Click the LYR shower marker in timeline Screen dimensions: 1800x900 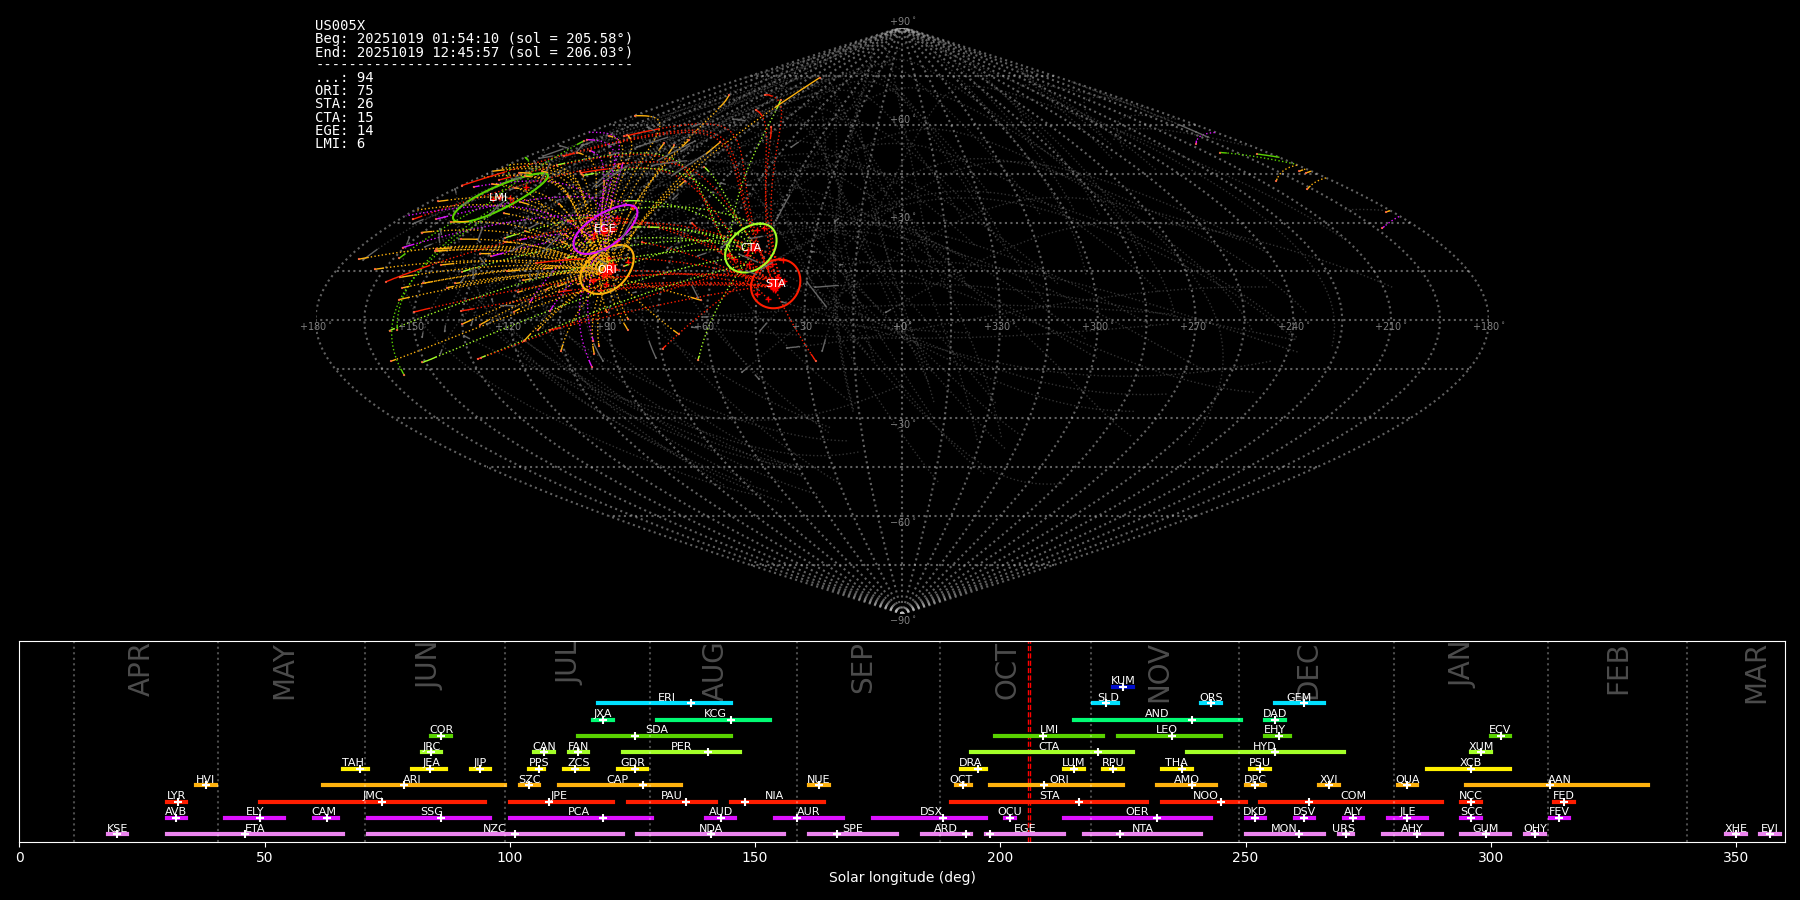click(176, 802)
